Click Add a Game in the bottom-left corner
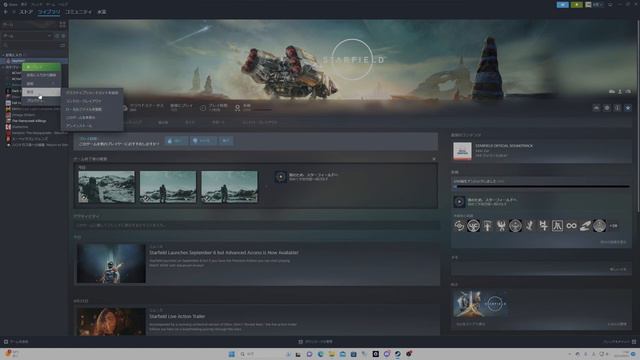 tap(16, 342)
